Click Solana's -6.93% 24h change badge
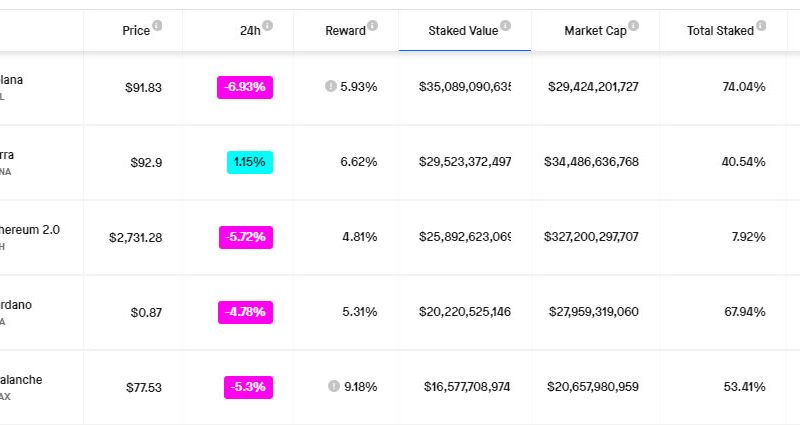800x425 pixels. click(244, 87)
